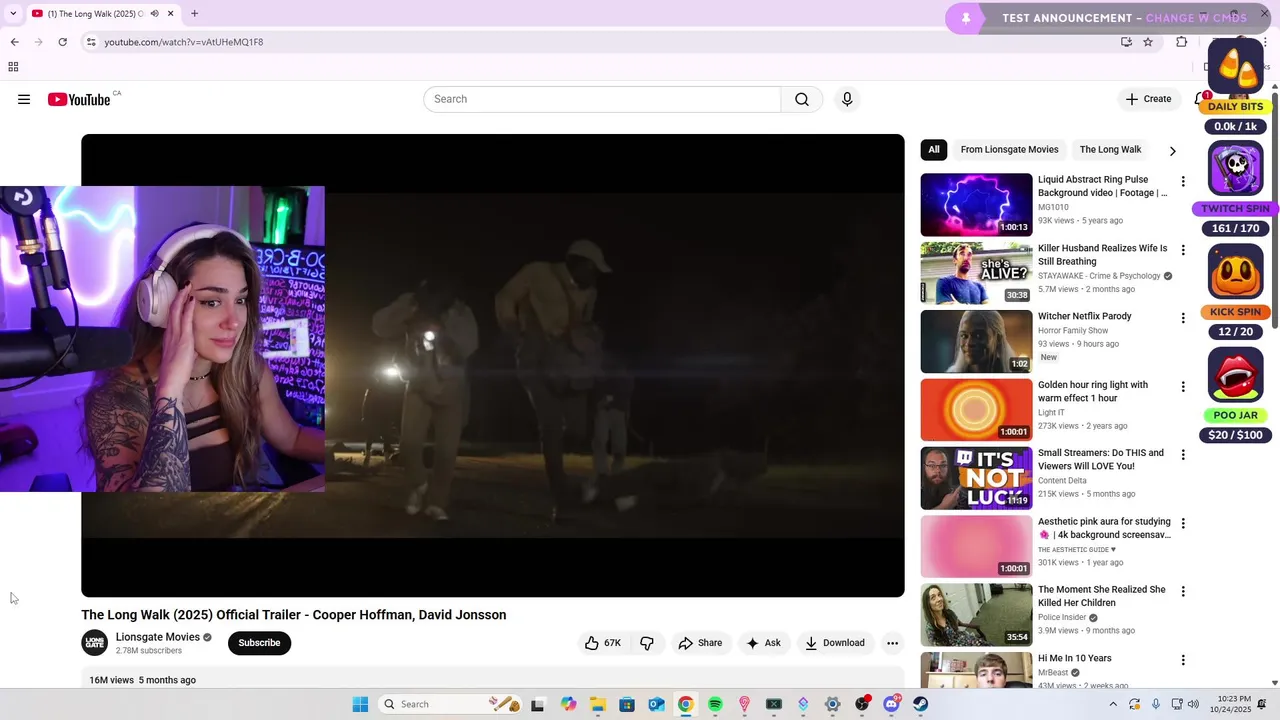The image size is (1280, 720).
Task: Bookmark this page with star icon
Action: (x=1148, y=42)
